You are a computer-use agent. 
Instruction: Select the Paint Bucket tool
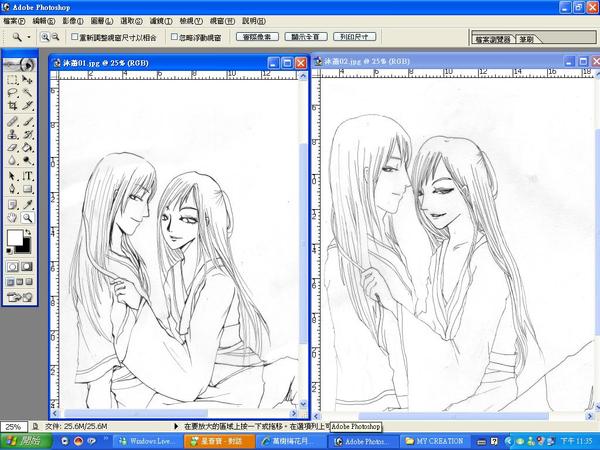click(x=27, y=148)
